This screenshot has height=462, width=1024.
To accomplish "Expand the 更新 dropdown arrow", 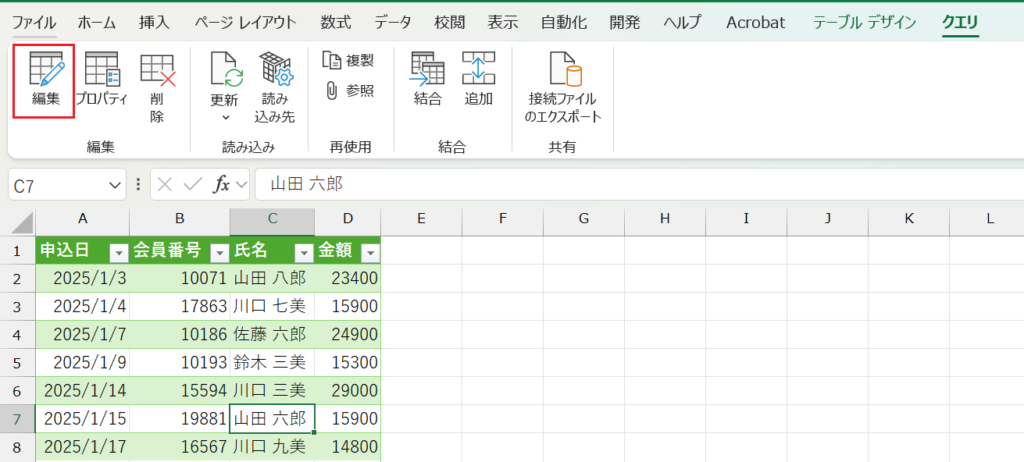I will tap(226, 118).
